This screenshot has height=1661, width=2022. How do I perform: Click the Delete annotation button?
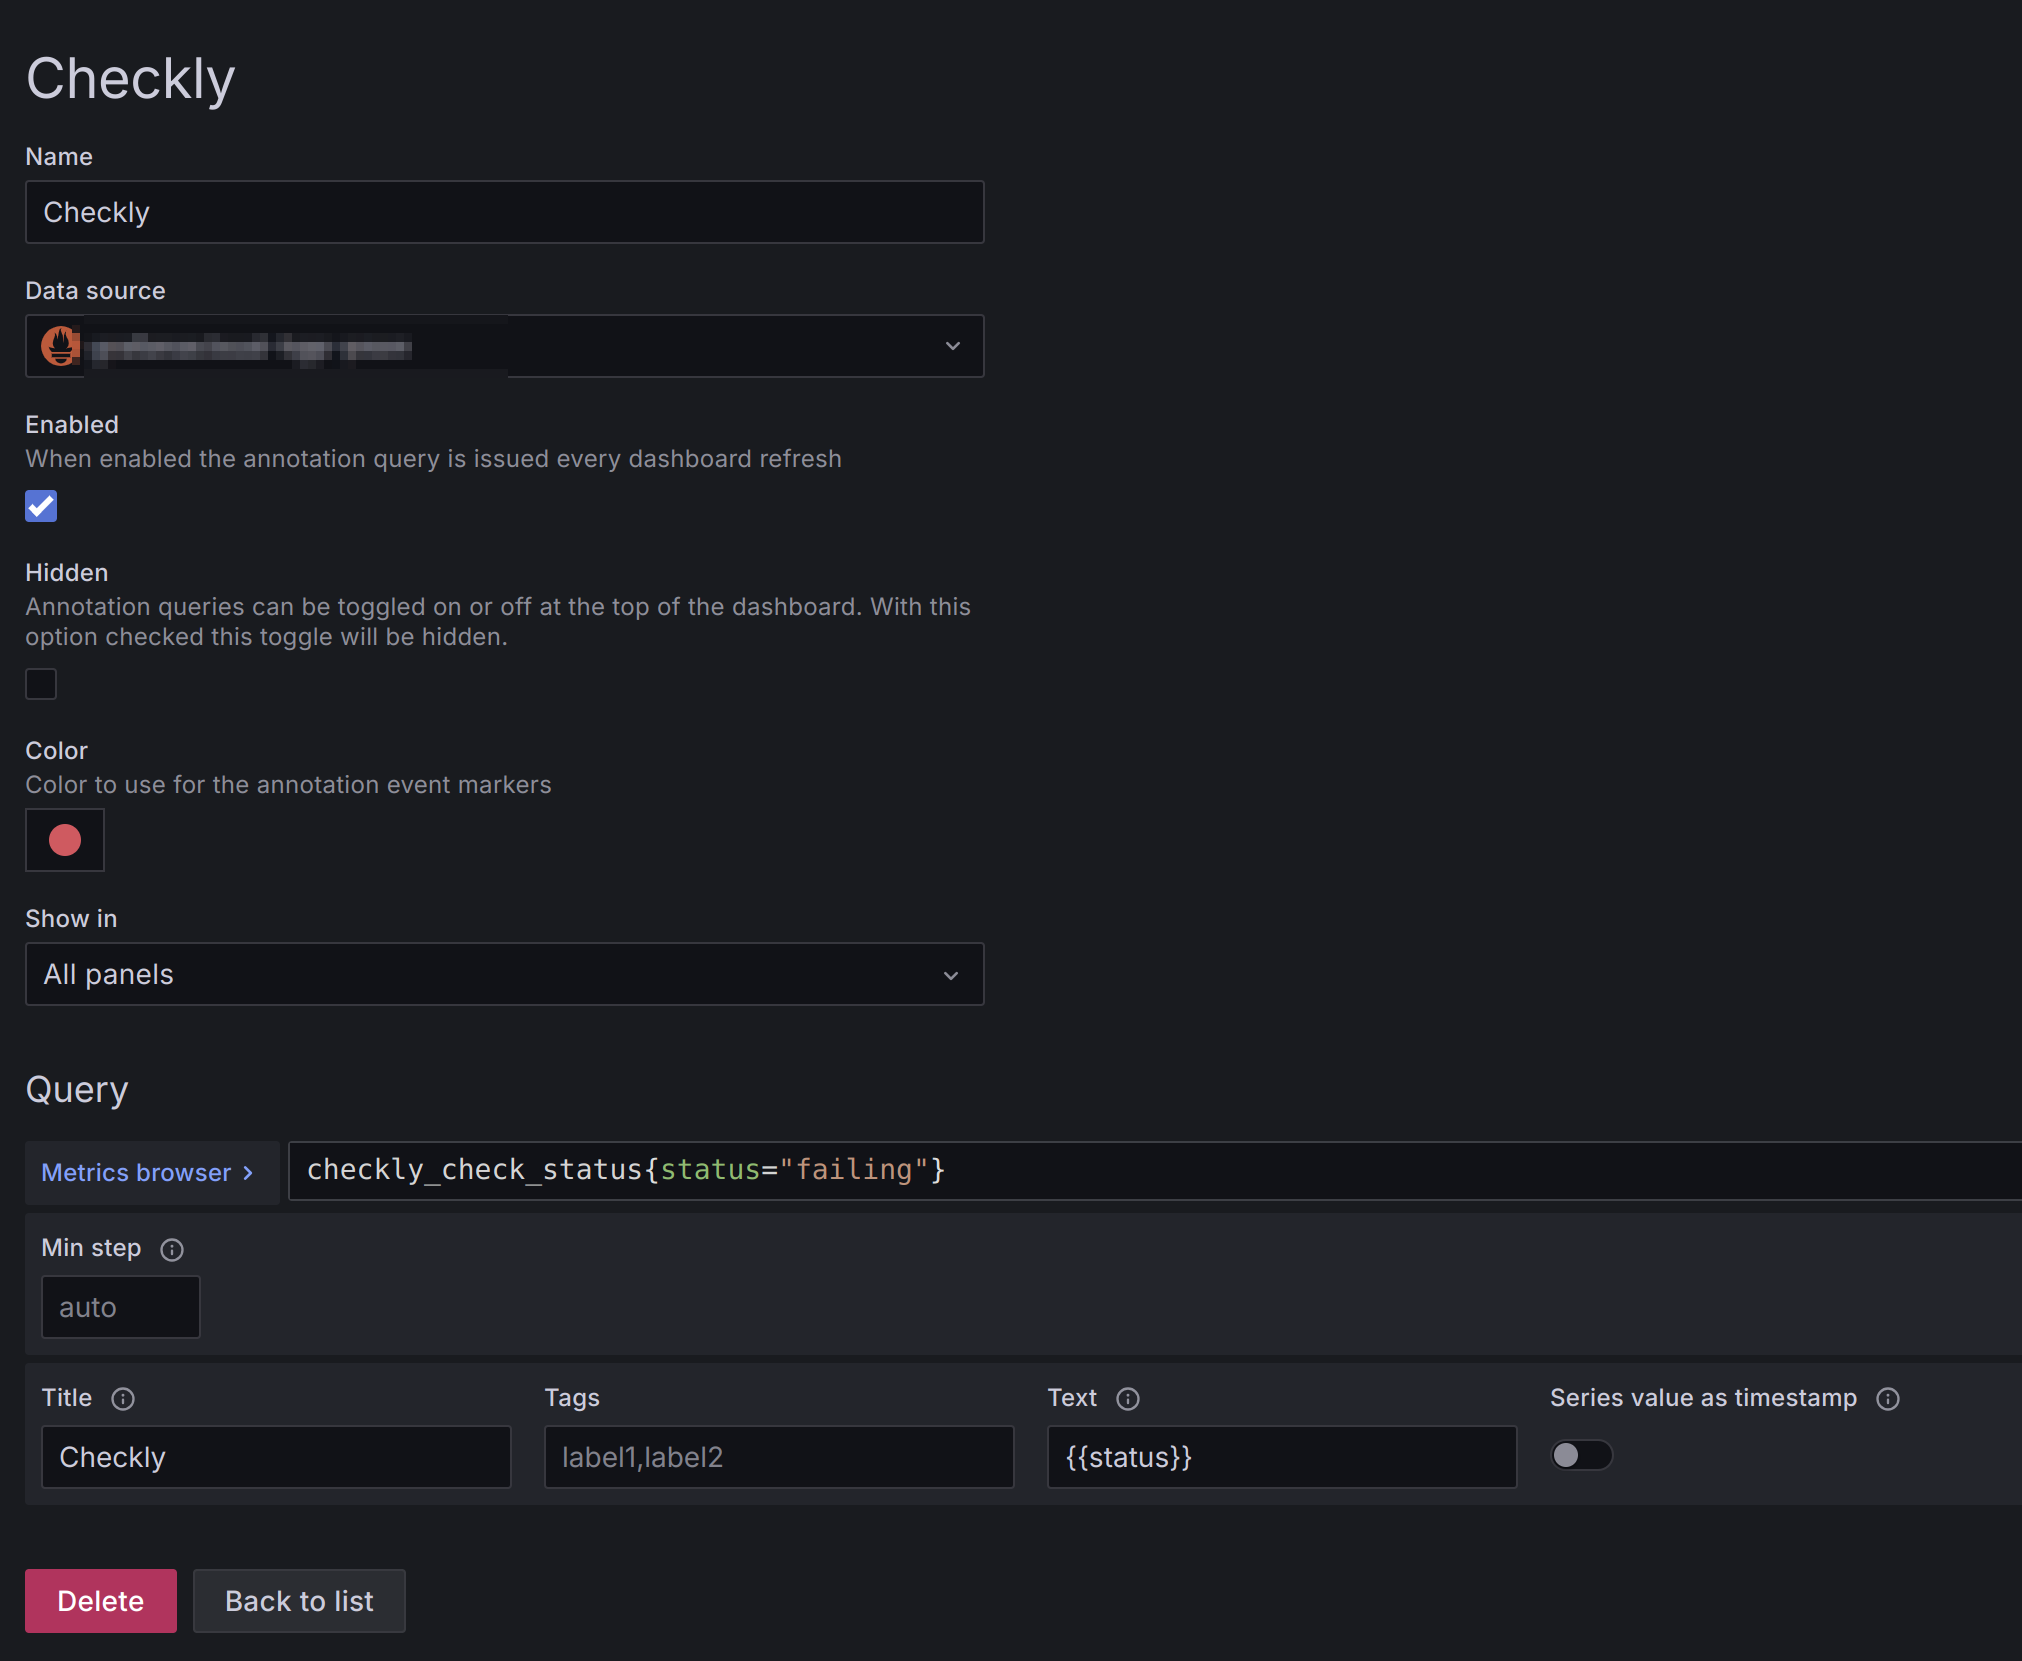point(101,1601)
